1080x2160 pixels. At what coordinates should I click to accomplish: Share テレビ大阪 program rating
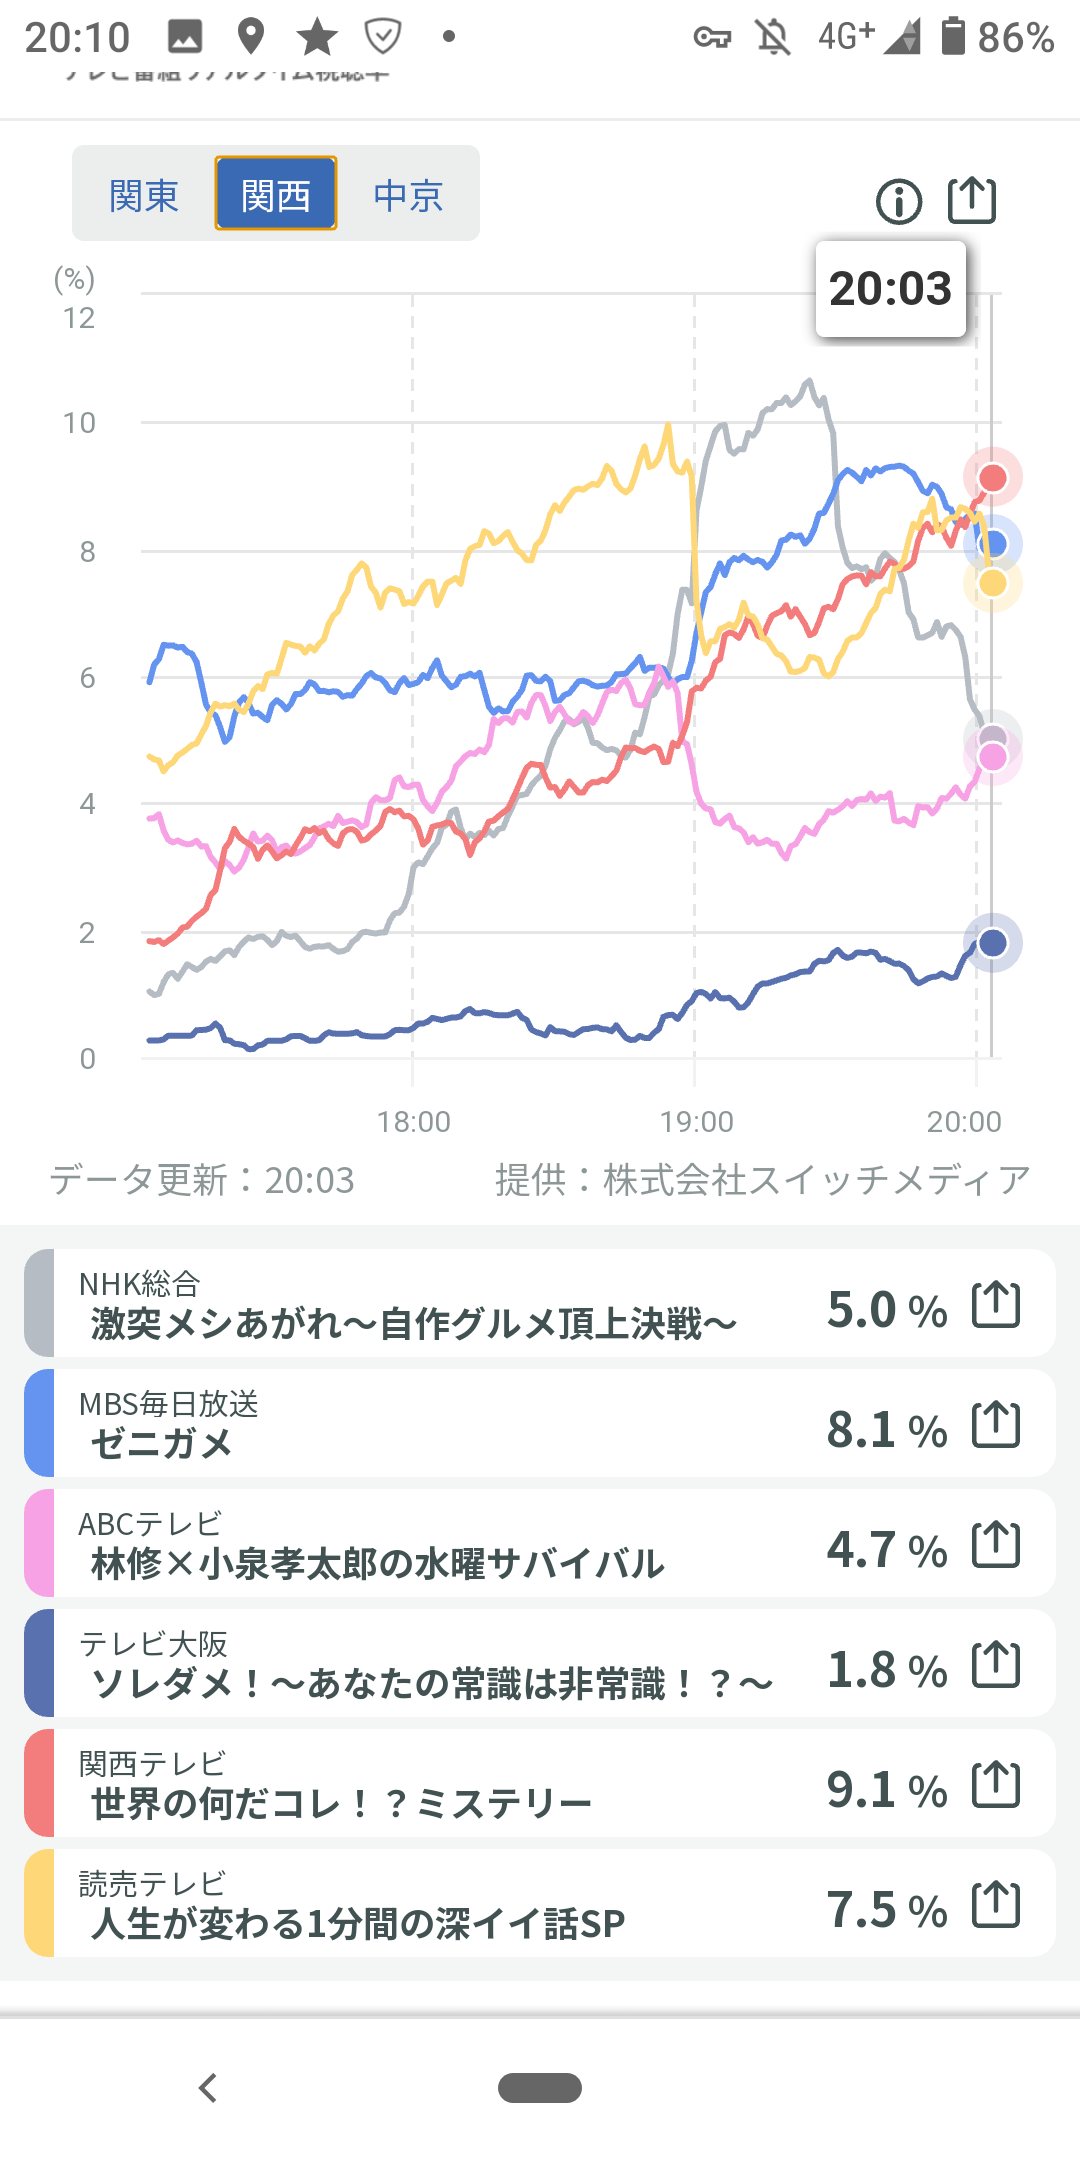pos(996,1665)
